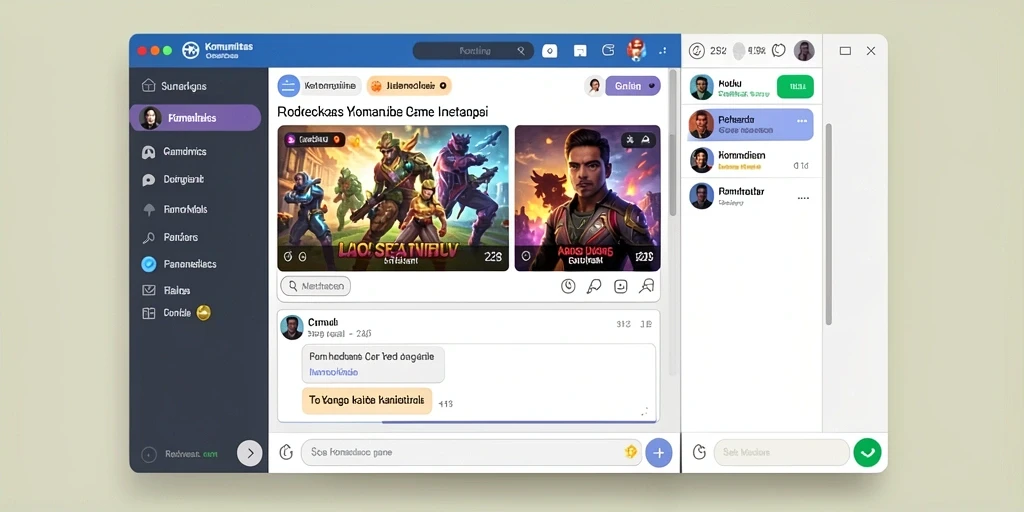The image size is (1024, 512).
Task: Select the Ramdrotter contact
Action: click(x=752, y=195)
